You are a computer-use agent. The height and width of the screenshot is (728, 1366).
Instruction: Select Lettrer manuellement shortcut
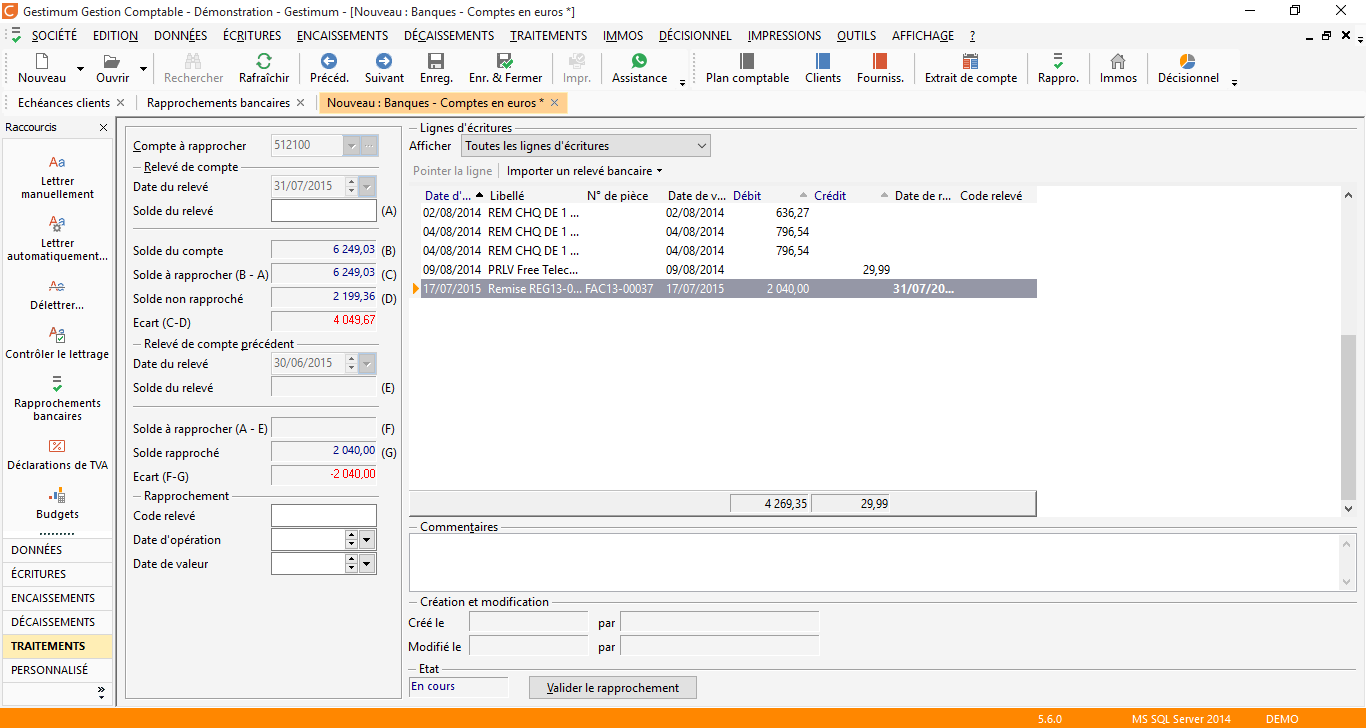click(57, 178)
